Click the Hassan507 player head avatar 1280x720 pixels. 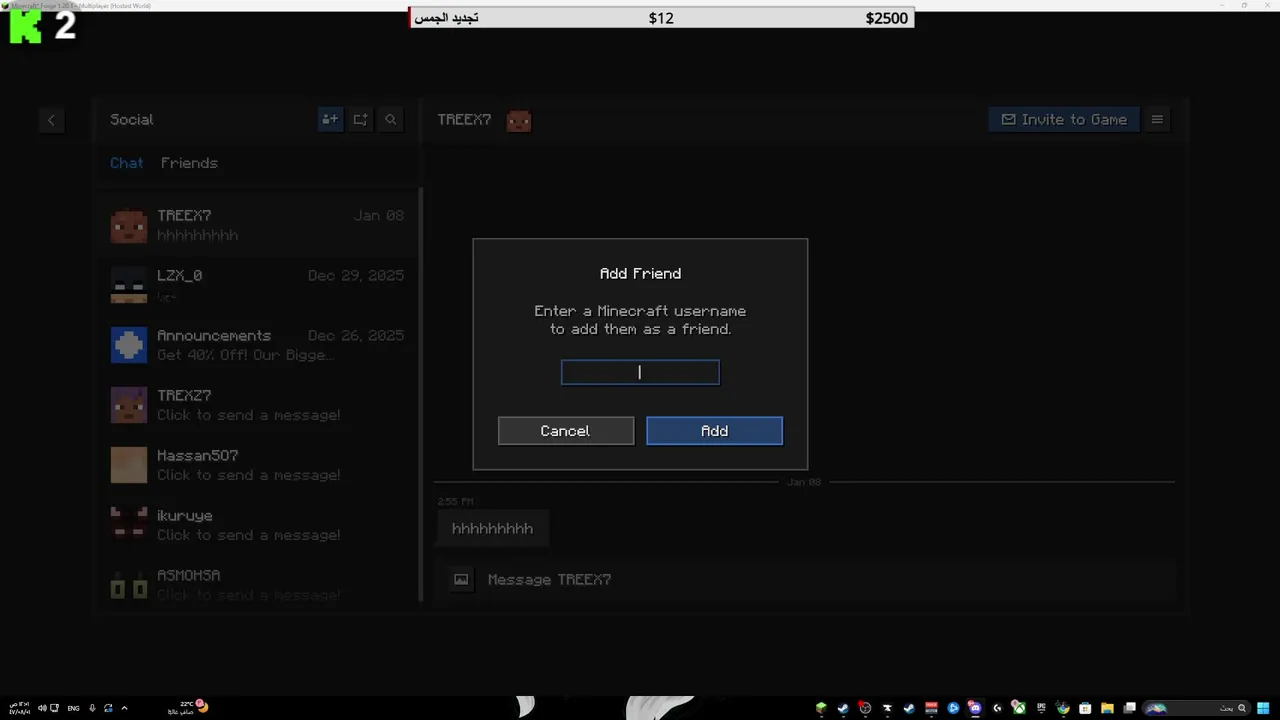click(x=129, y=465)
